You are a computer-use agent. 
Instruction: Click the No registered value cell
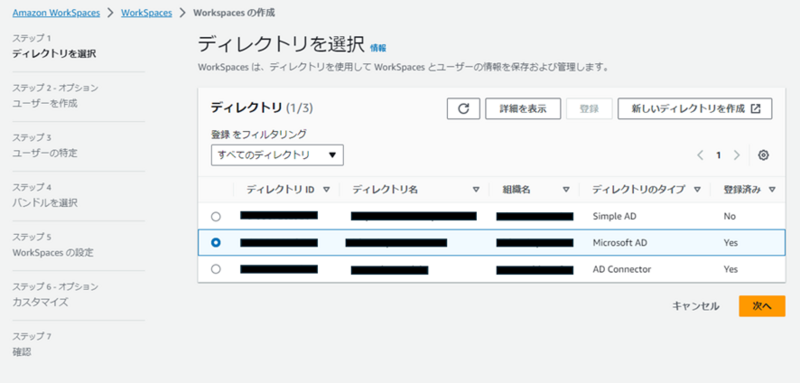click(x=730, y=216)
